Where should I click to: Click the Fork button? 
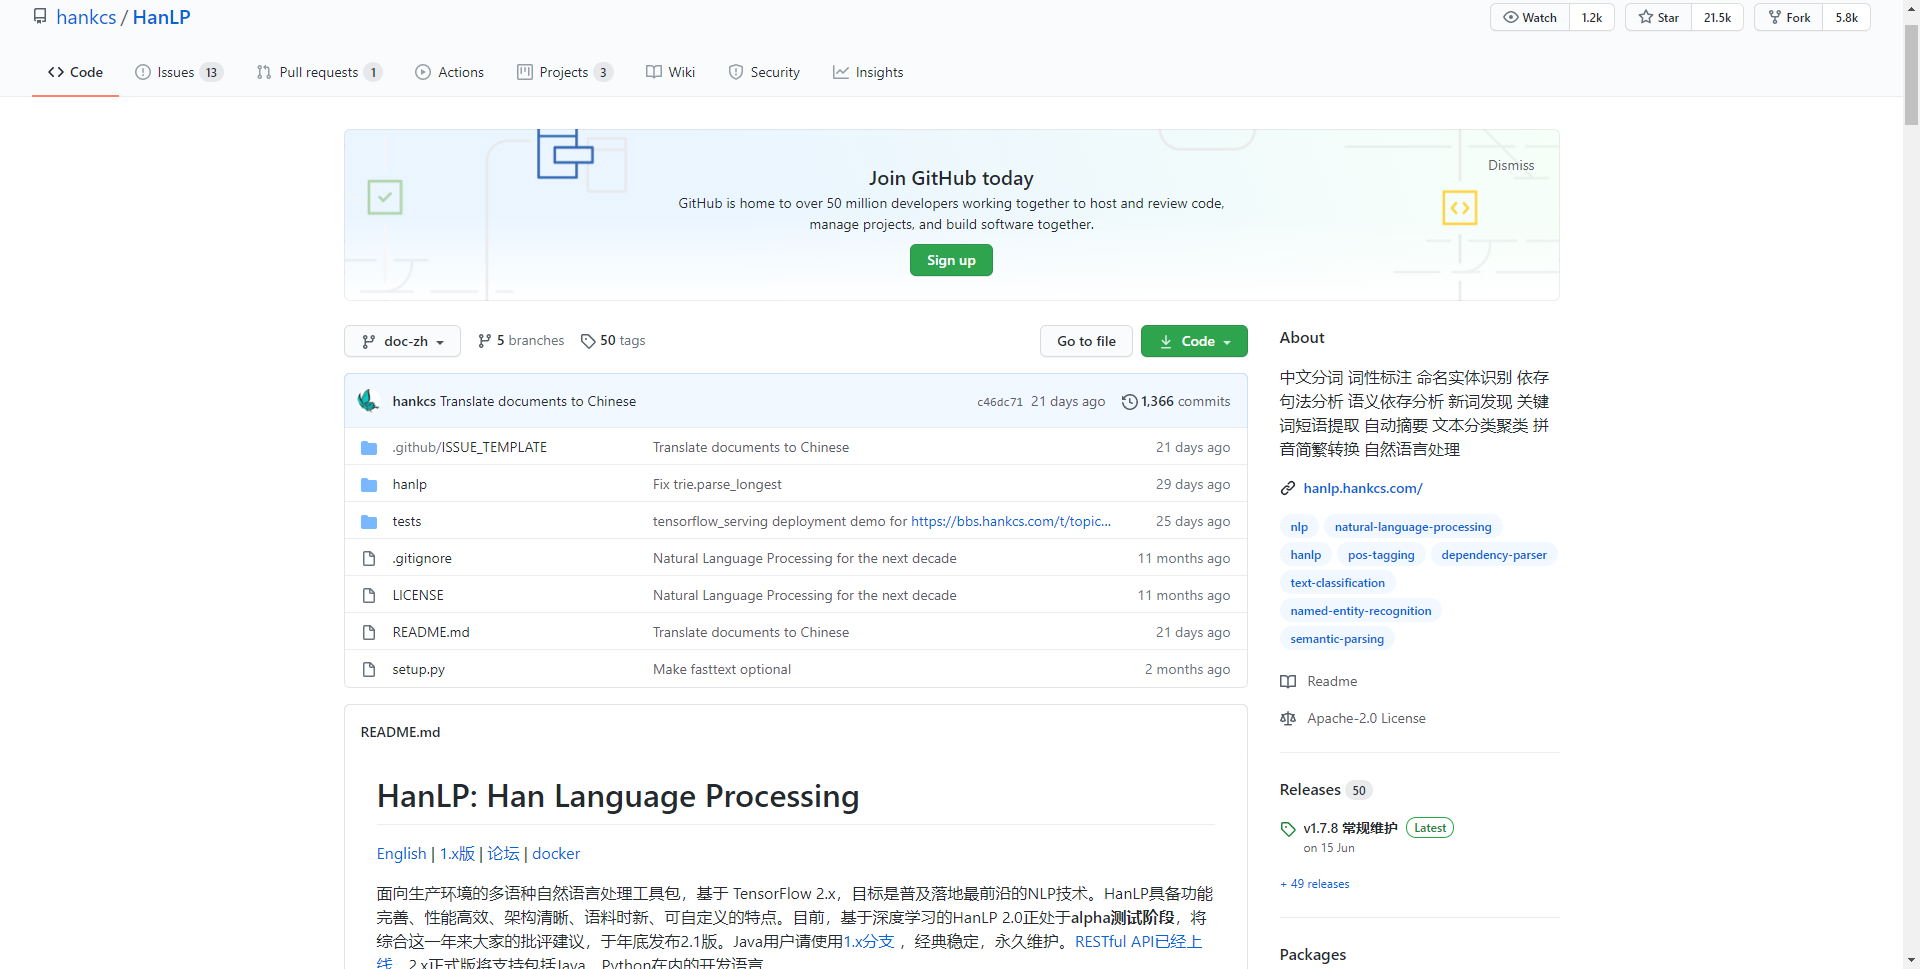coord(1789,17)
